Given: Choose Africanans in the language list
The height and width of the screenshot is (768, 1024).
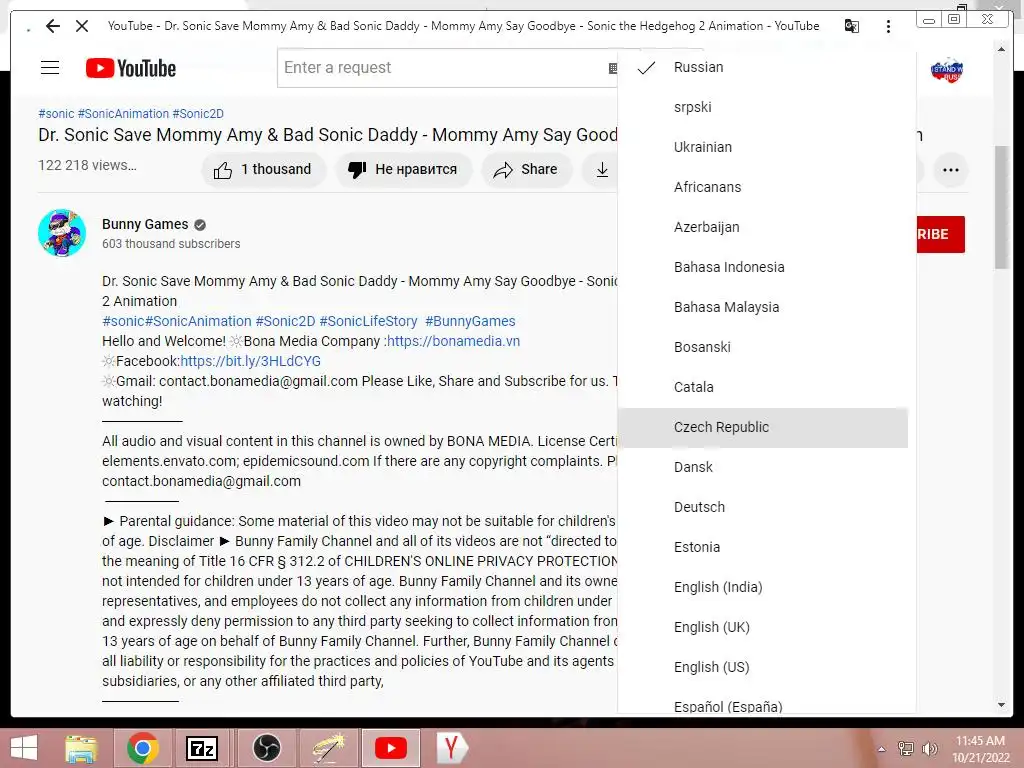Looking at the screenshot, I should pos(763,187).
